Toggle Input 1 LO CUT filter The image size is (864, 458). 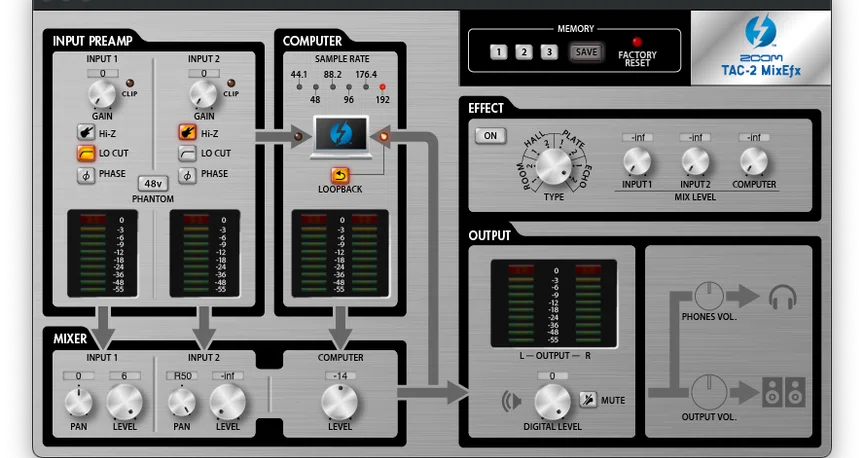86,153
